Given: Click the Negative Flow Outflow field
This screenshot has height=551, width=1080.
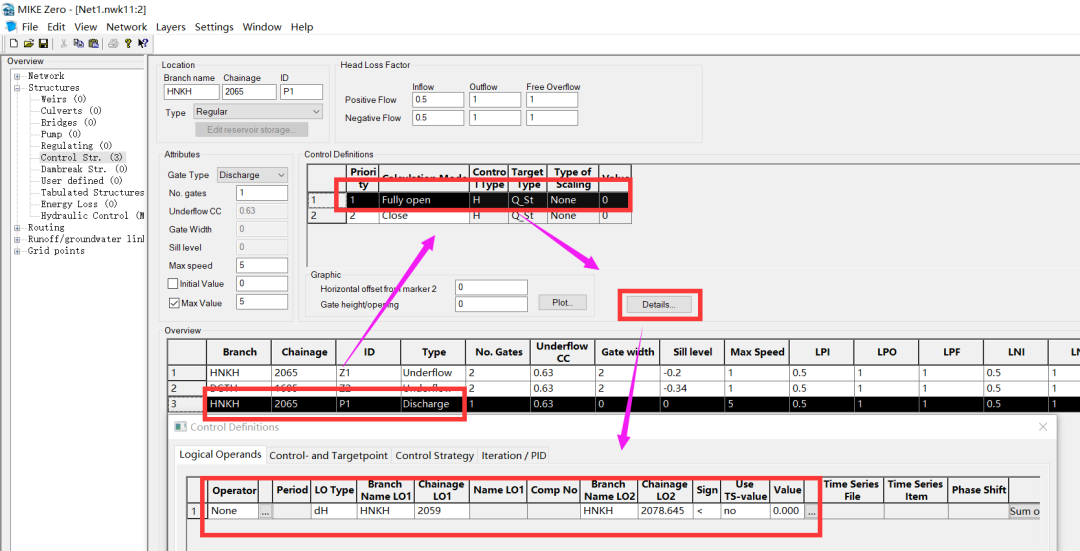Looking at the screenshot, I should [x=495, y=118].
